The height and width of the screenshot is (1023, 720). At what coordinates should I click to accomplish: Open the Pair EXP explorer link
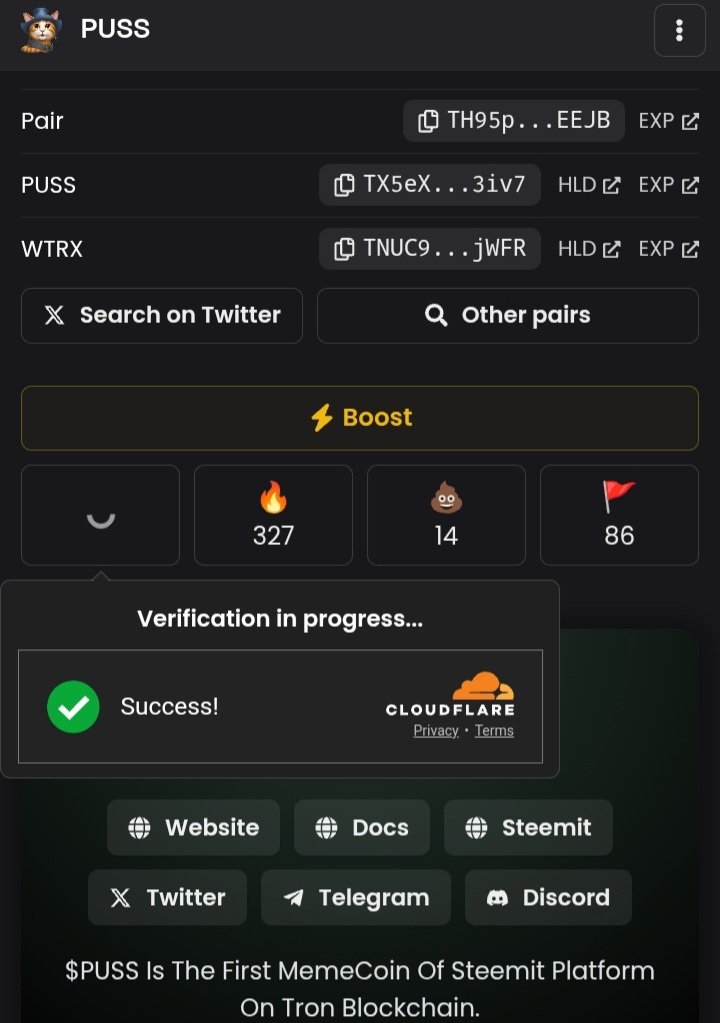[x=669, y=121]
